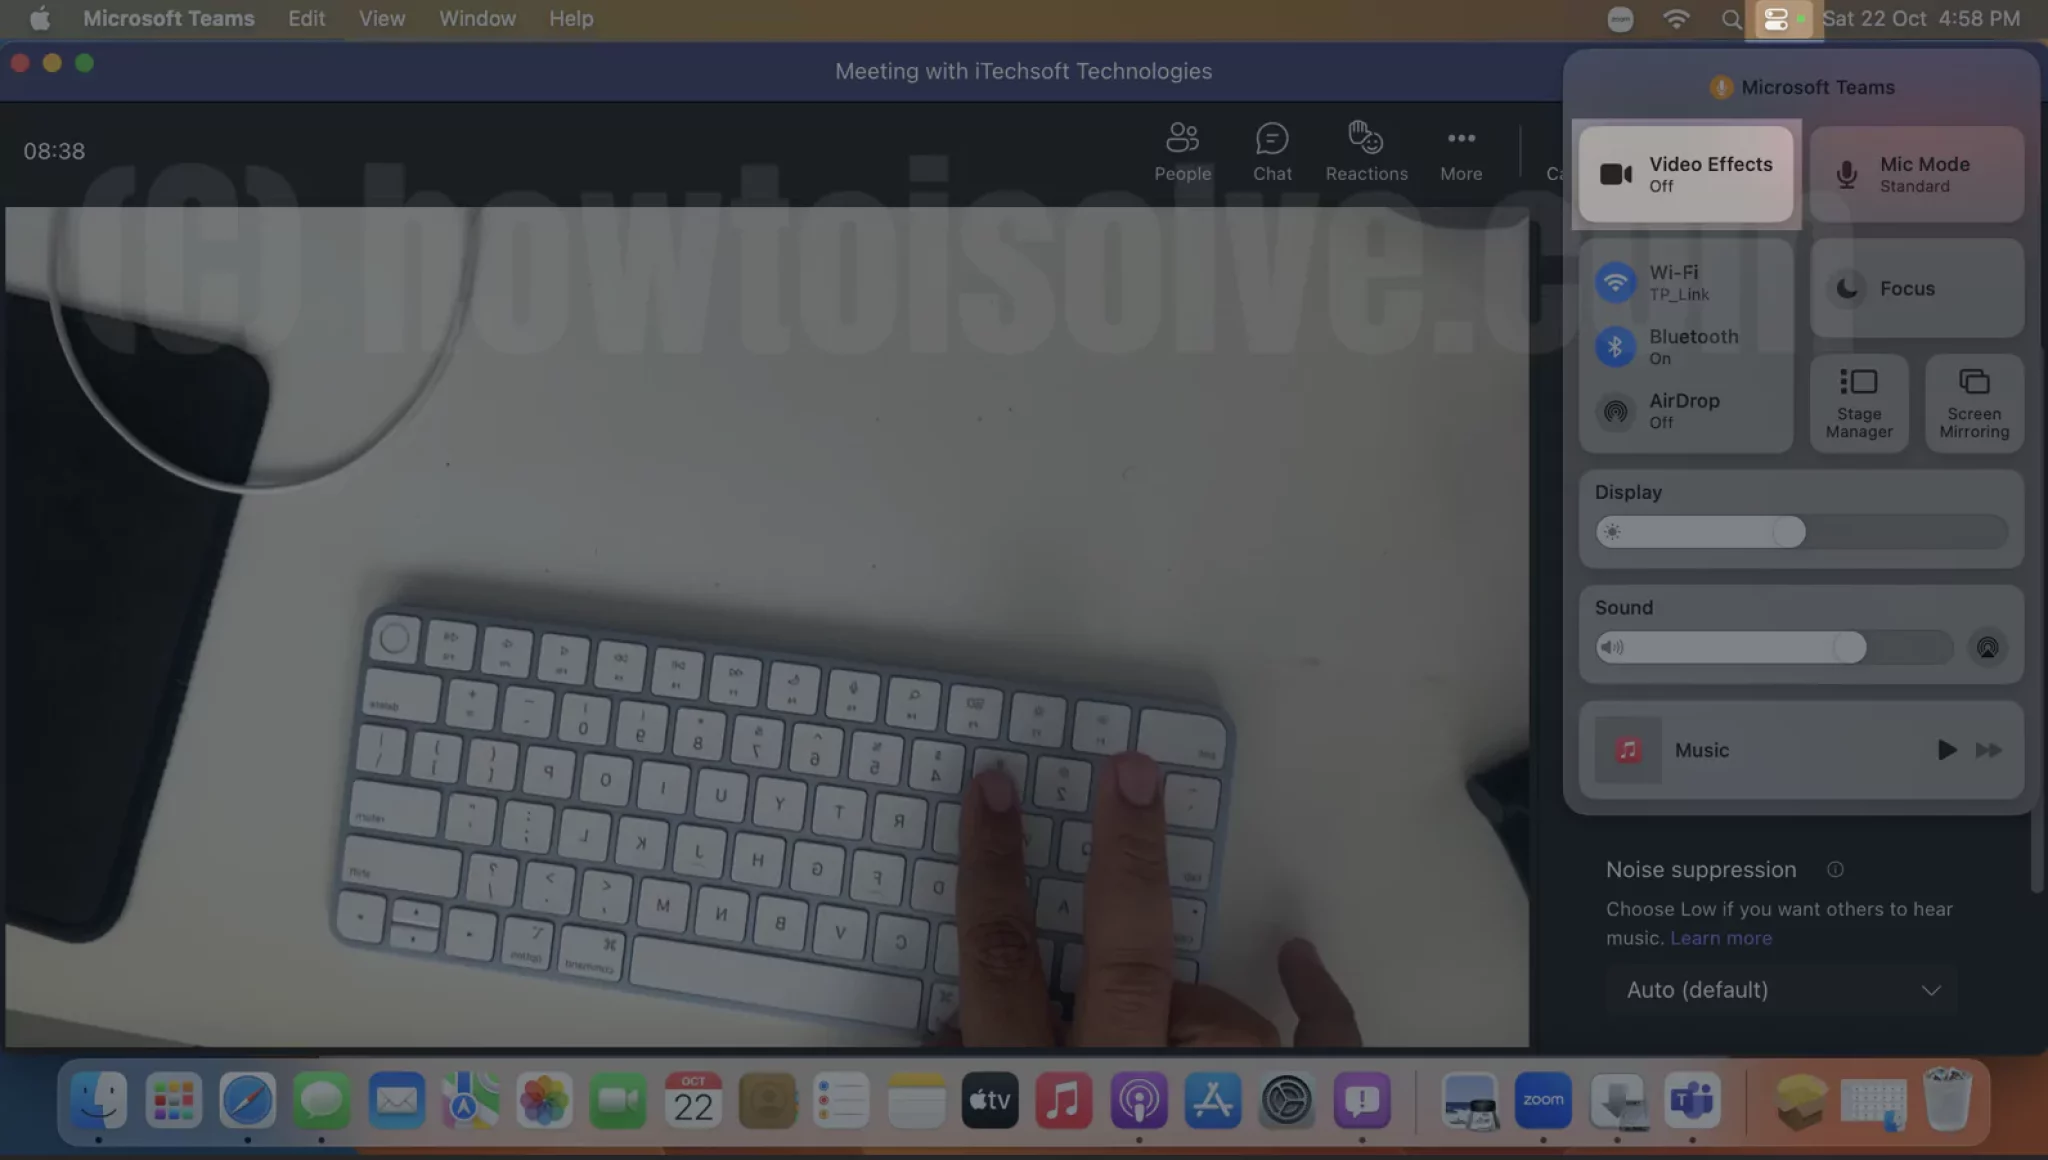Open System Settings from the Dock
Viewport: 2048px width, 1160px height.
pyautogui.click(x=1287, y=1101)
